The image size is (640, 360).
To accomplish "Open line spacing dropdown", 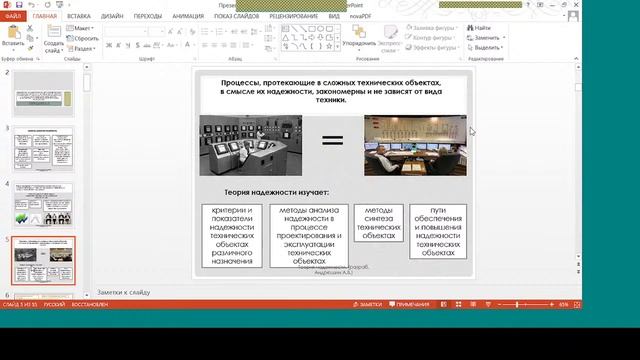I will [x=255, y=31].
